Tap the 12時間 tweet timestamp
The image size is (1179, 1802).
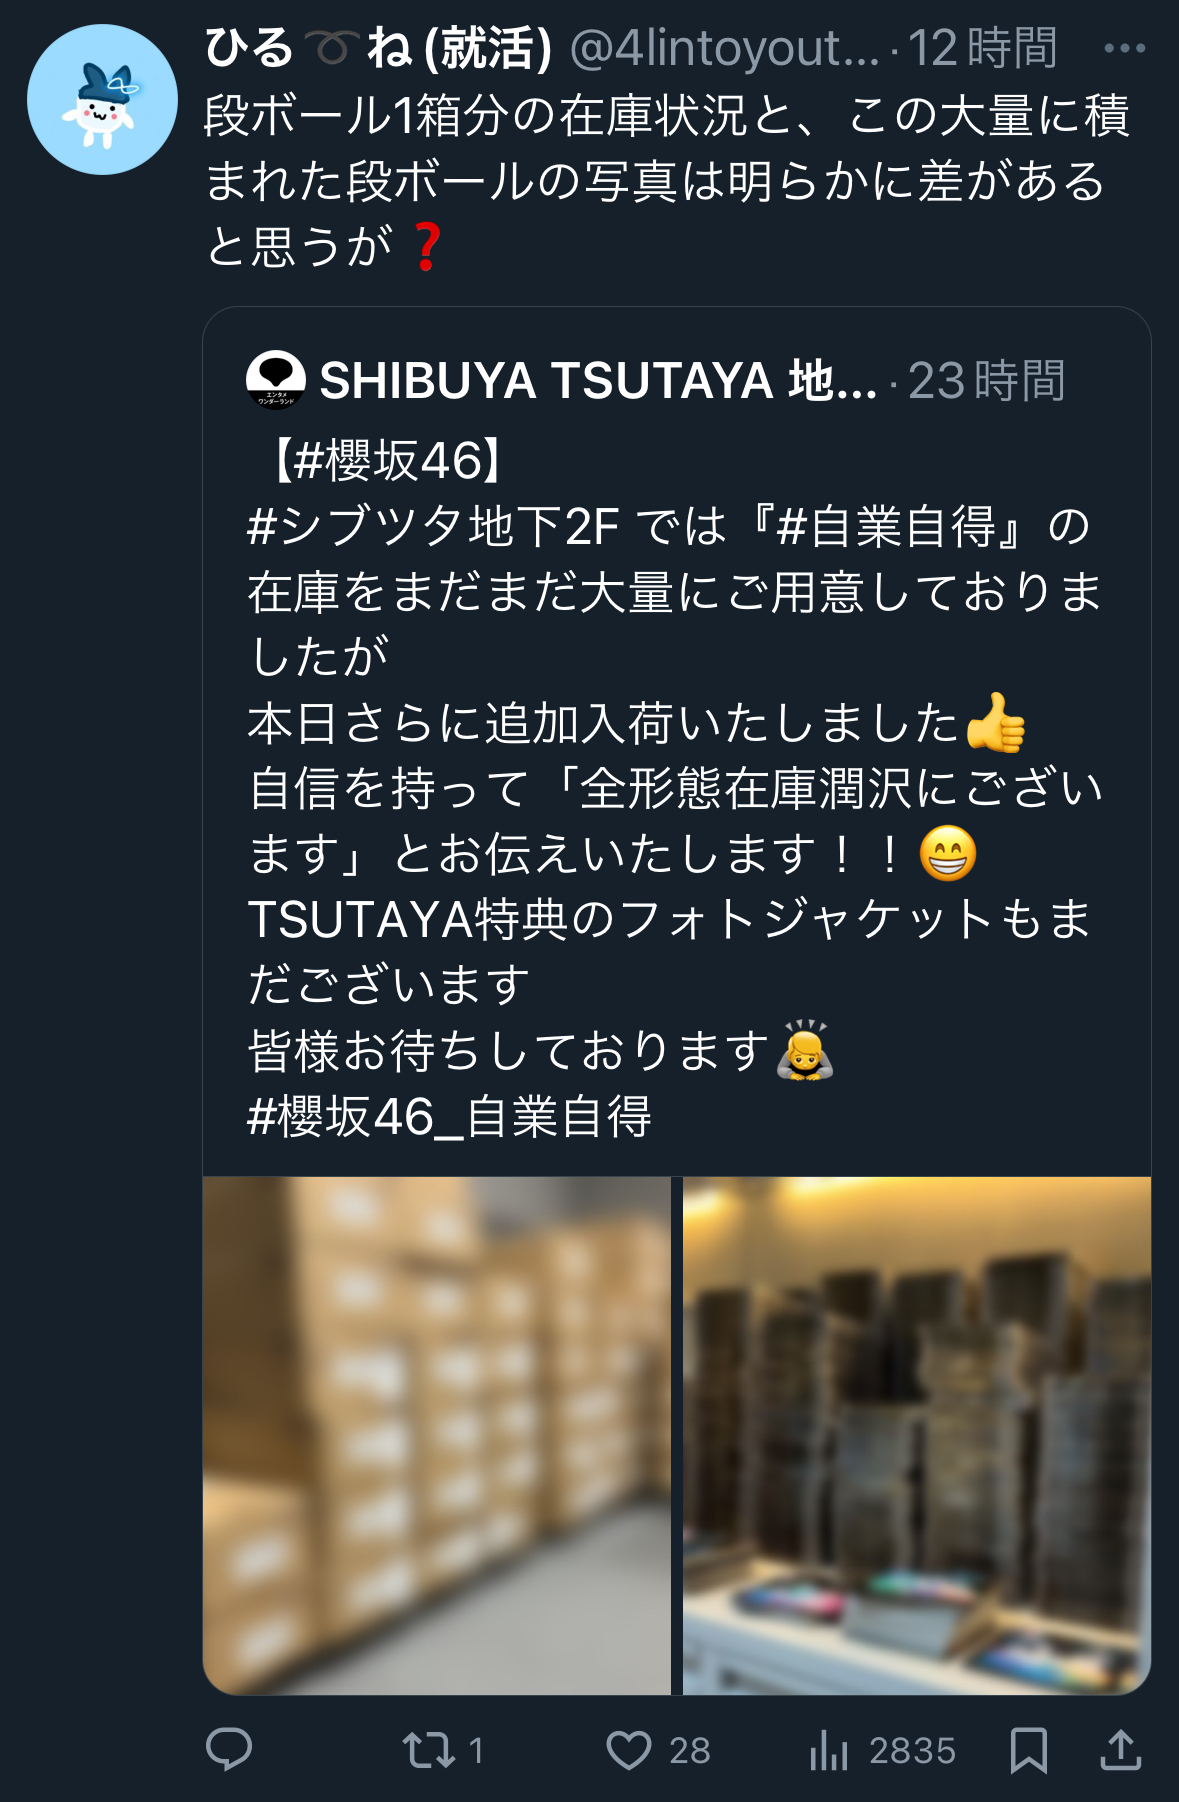point(982,47)
